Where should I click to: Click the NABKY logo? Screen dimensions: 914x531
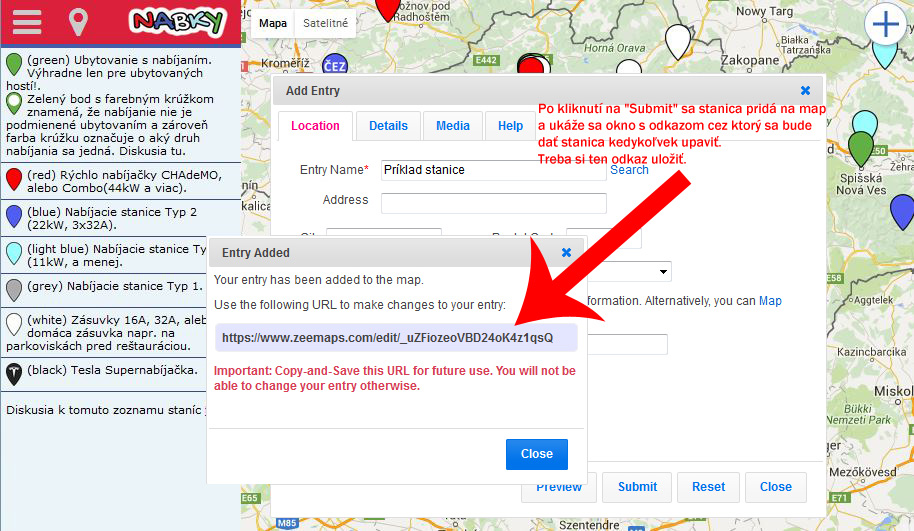(178, 23)
